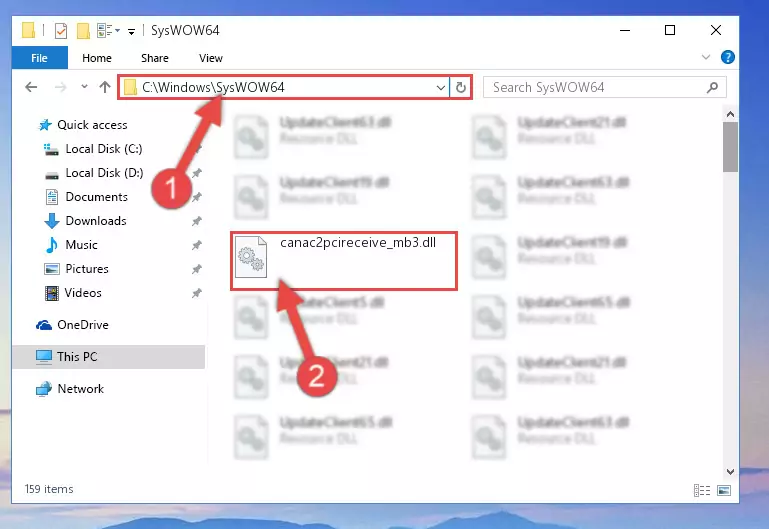This screenshot has height=529, width=769.
Task: Click the address bar path C:\Windows\SysWOW64
Action: coord(213,87)
